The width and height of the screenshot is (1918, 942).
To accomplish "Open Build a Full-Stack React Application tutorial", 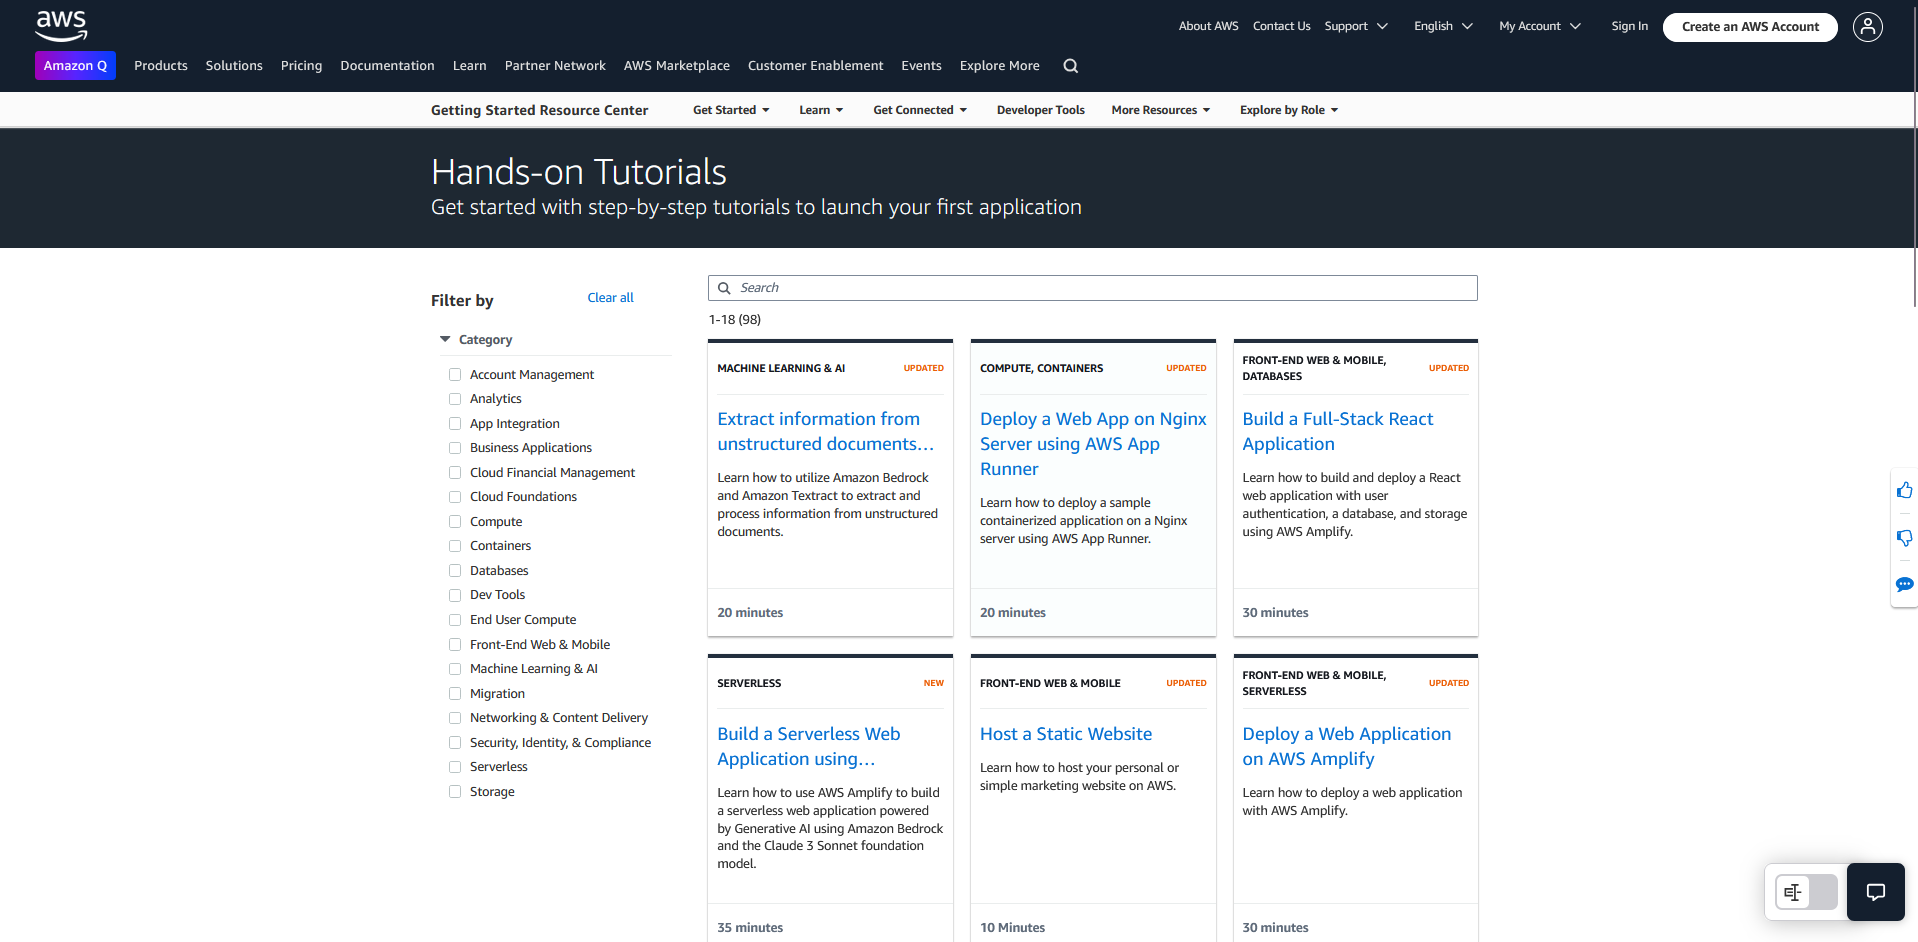I will click(x=1337, y=431).
